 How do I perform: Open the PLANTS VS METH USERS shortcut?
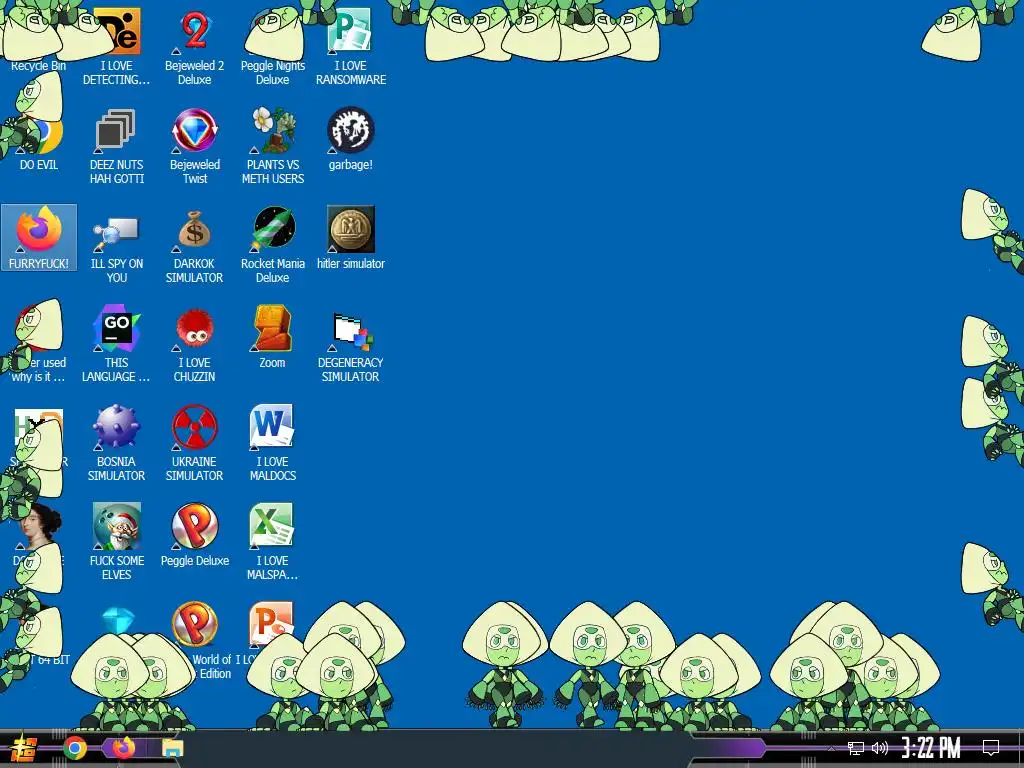pyautogui.click(x=273, y=146)
